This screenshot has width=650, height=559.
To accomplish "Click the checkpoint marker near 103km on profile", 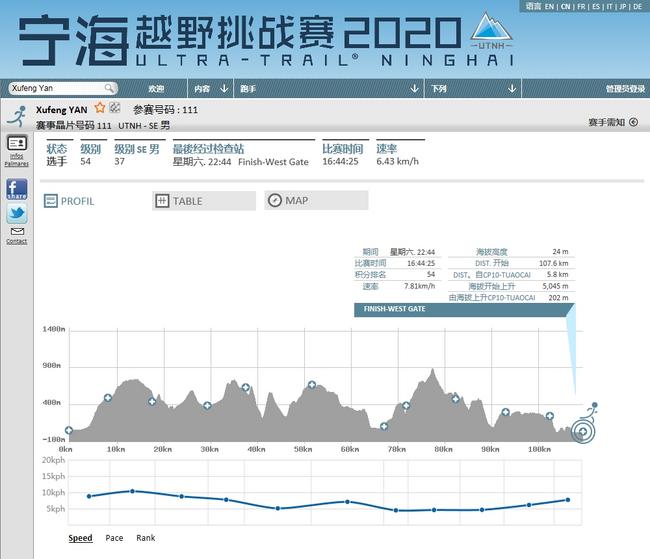I will (550, 416).
